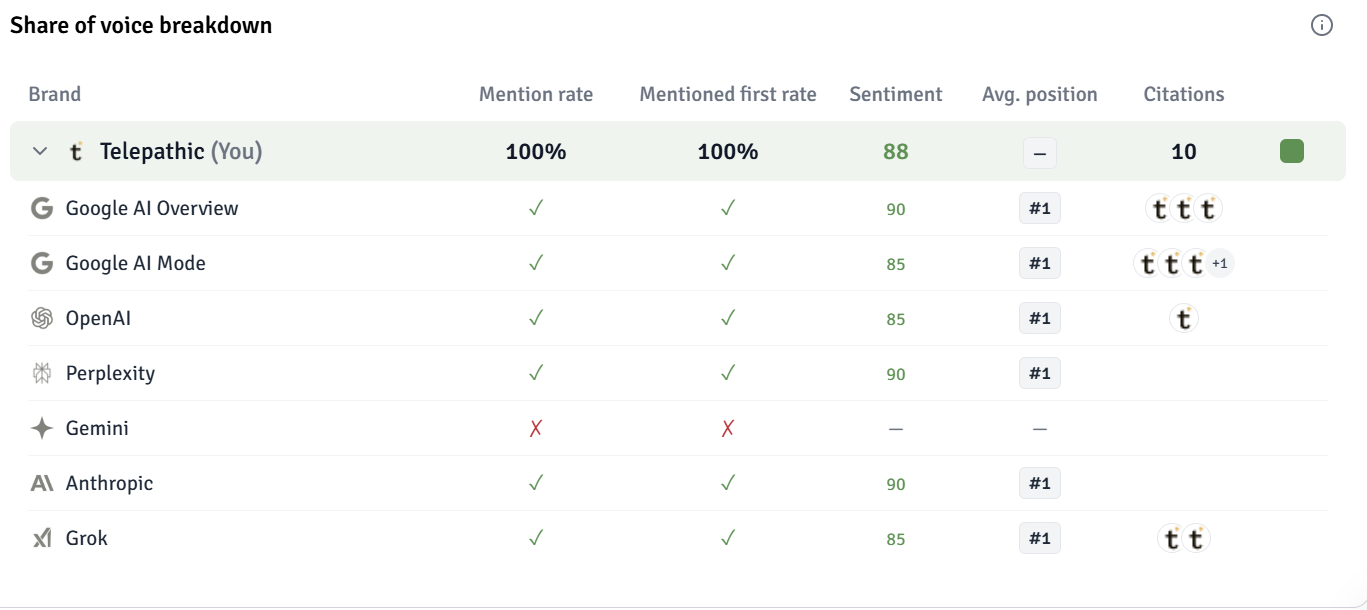The height and width of the screenshot is (610, 1367).
Task: Click the Avg. position column header
Action: [1039, 95]
